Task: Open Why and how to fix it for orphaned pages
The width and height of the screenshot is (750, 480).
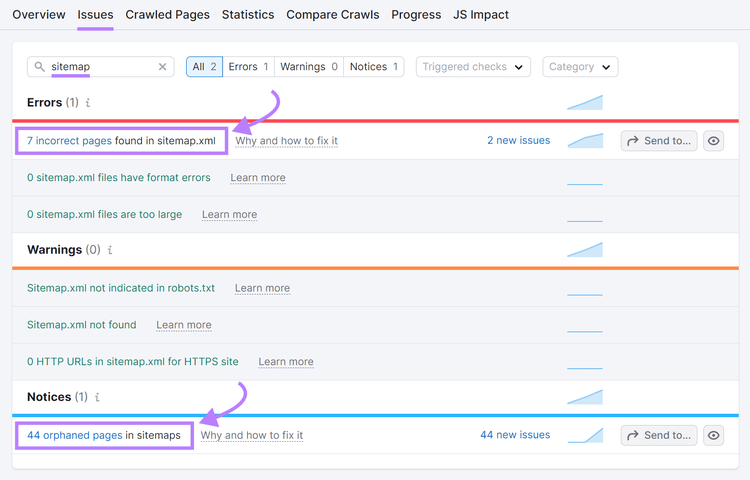Action: click(252, 436)
